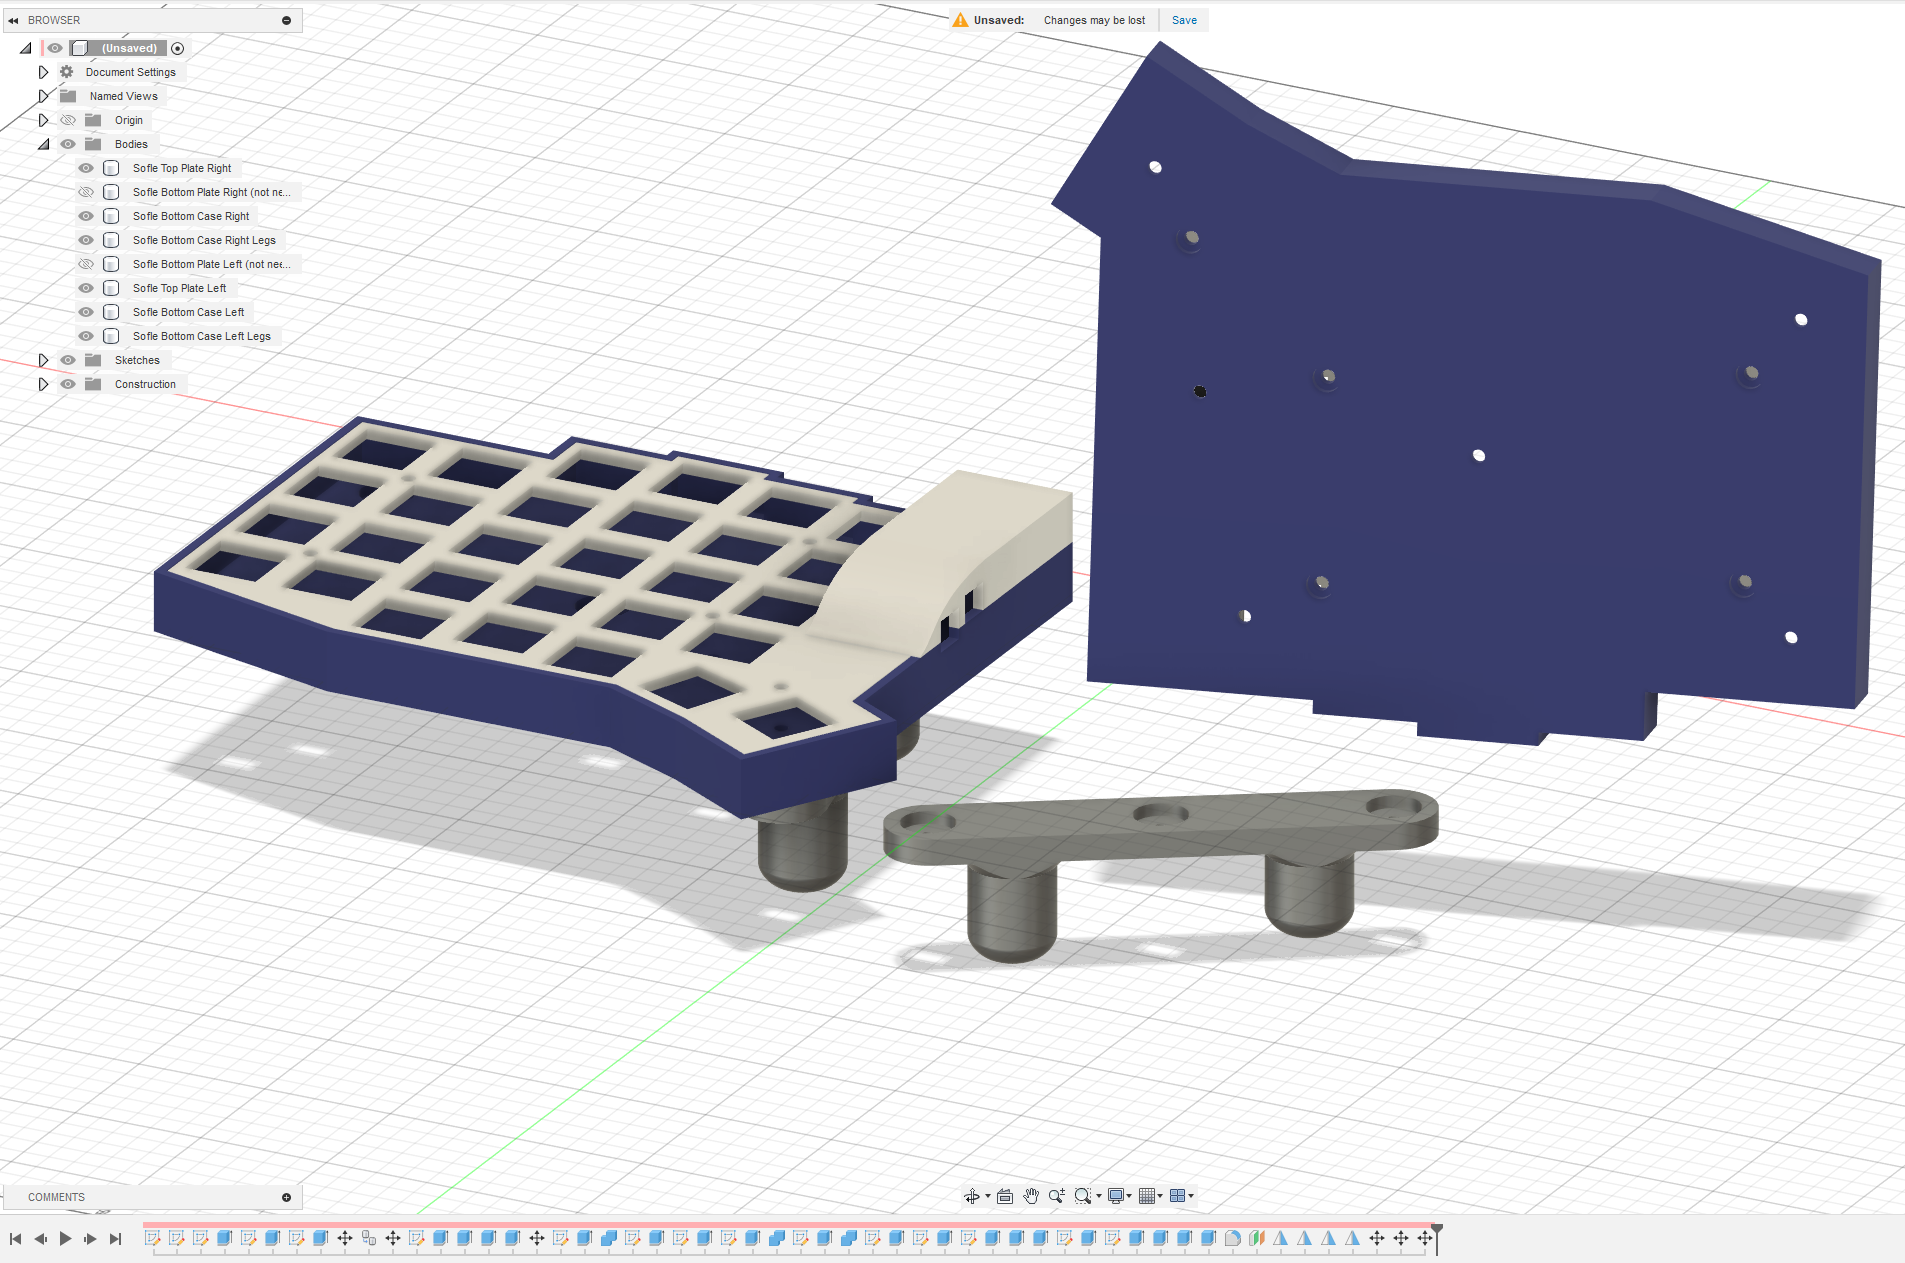This screenshot has height=1263, width=1905.
Task: Hide the Sofle Top Plate Right body
Action: pos(86,168)
